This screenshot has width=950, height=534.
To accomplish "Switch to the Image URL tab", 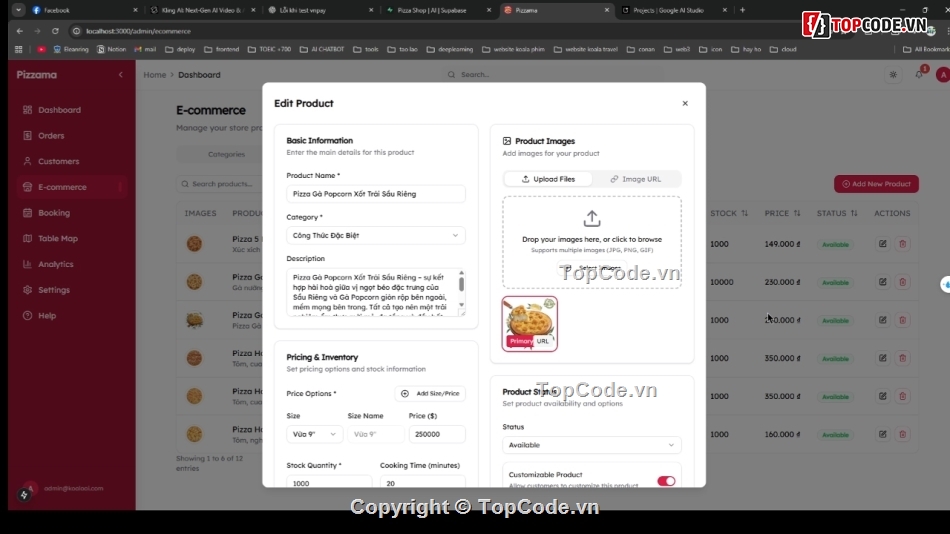I will tap(636, 179).
